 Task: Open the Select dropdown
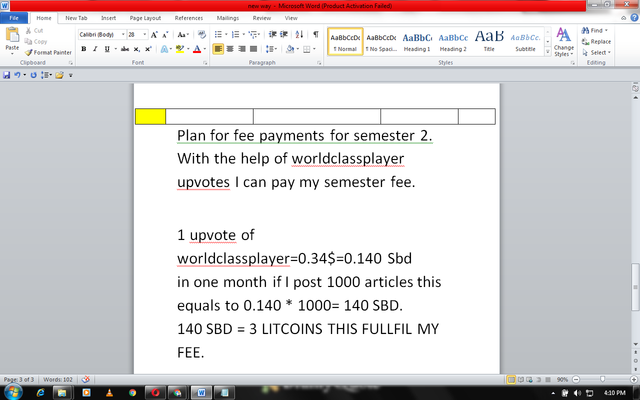pos(596,53)
